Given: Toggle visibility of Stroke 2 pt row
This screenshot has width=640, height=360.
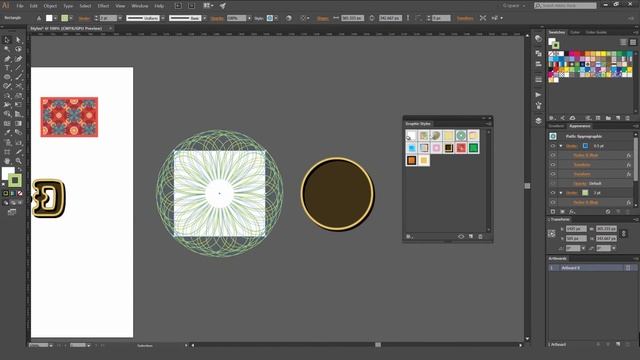Looking at the screenshot, I should point(553,193).
